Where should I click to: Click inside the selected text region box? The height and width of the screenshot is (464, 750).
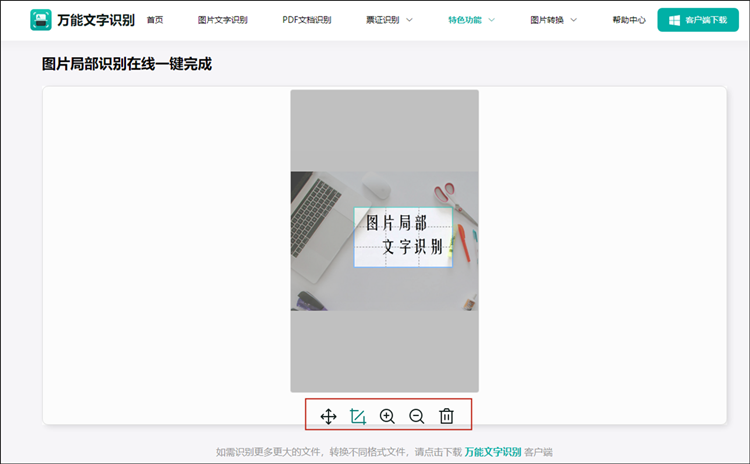point(403,237)
